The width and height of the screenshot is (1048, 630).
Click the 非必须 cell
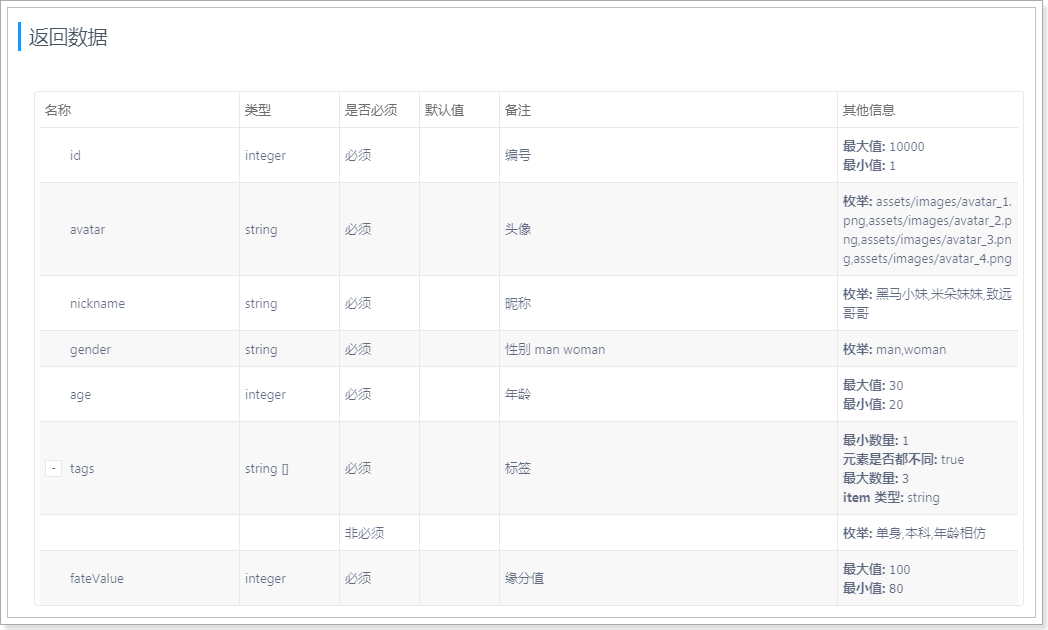tap(364, 533)
